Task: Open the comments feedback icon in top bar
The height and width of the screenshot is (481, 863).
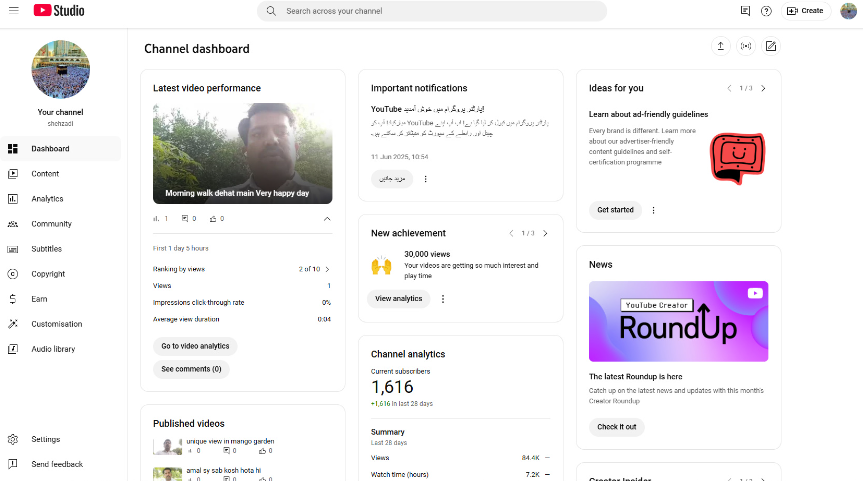Action: tap(745, 10)
